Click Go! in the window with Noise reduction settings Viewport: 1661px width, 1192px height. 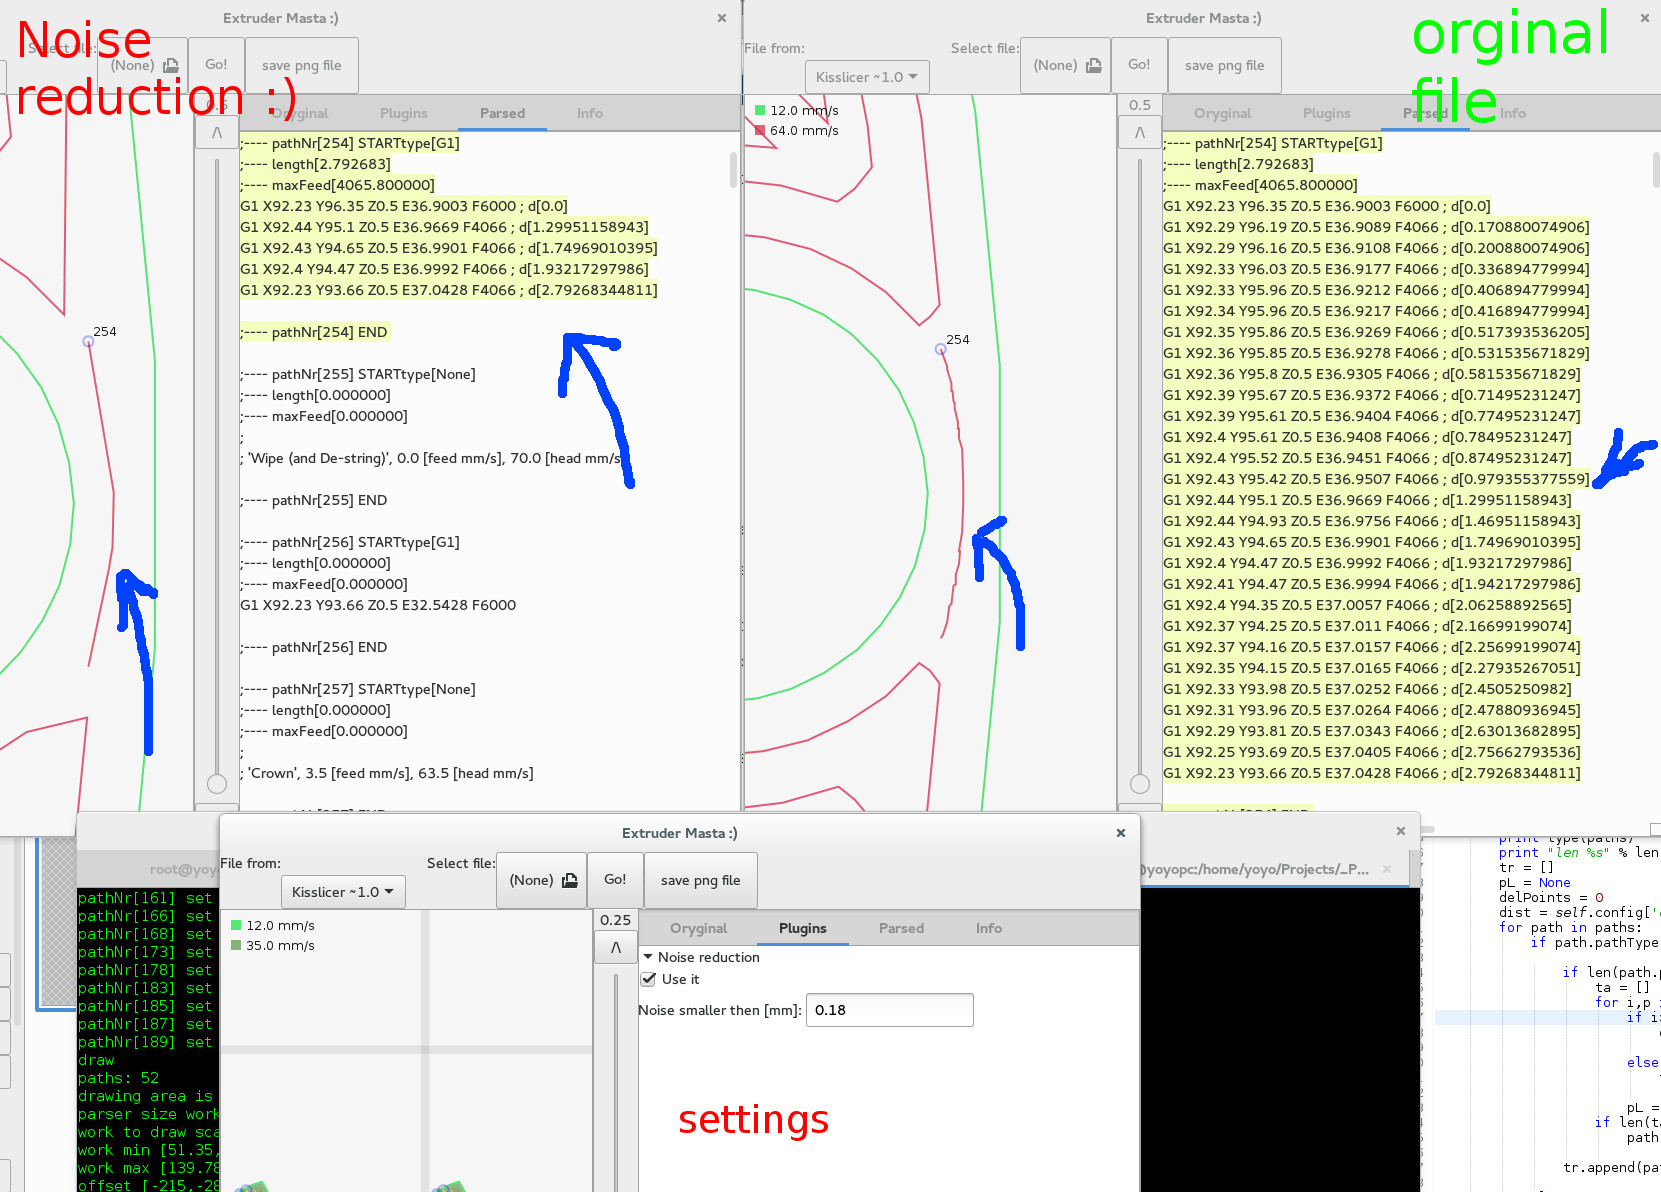click(615, 880)
